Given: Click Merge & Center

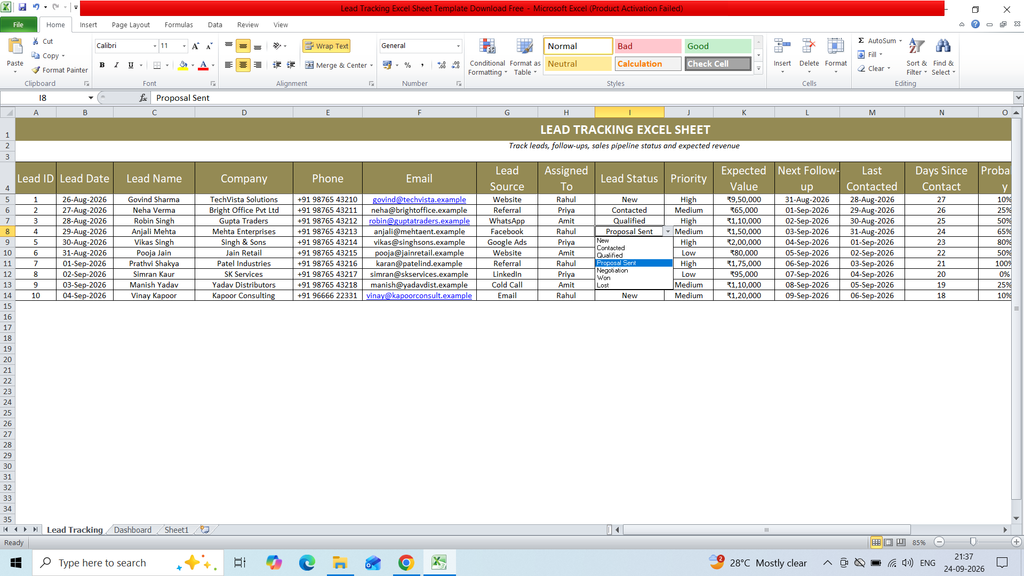Looking at the screenshot, I should [x=338, y=65].
